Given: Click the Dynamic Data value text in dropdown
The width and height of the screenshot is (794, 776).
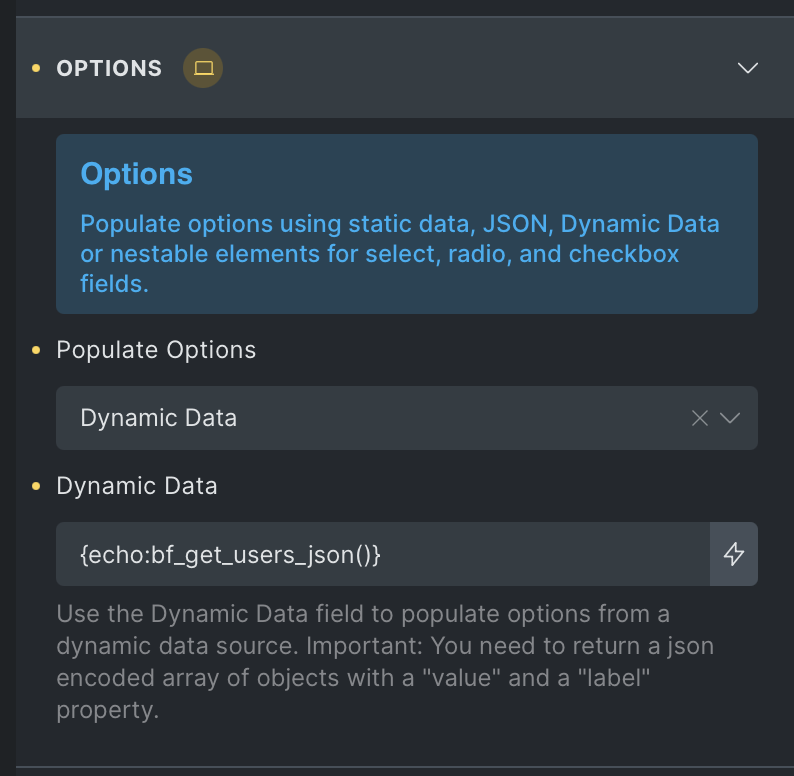Looking at the screenshot, I should (158, 418).
